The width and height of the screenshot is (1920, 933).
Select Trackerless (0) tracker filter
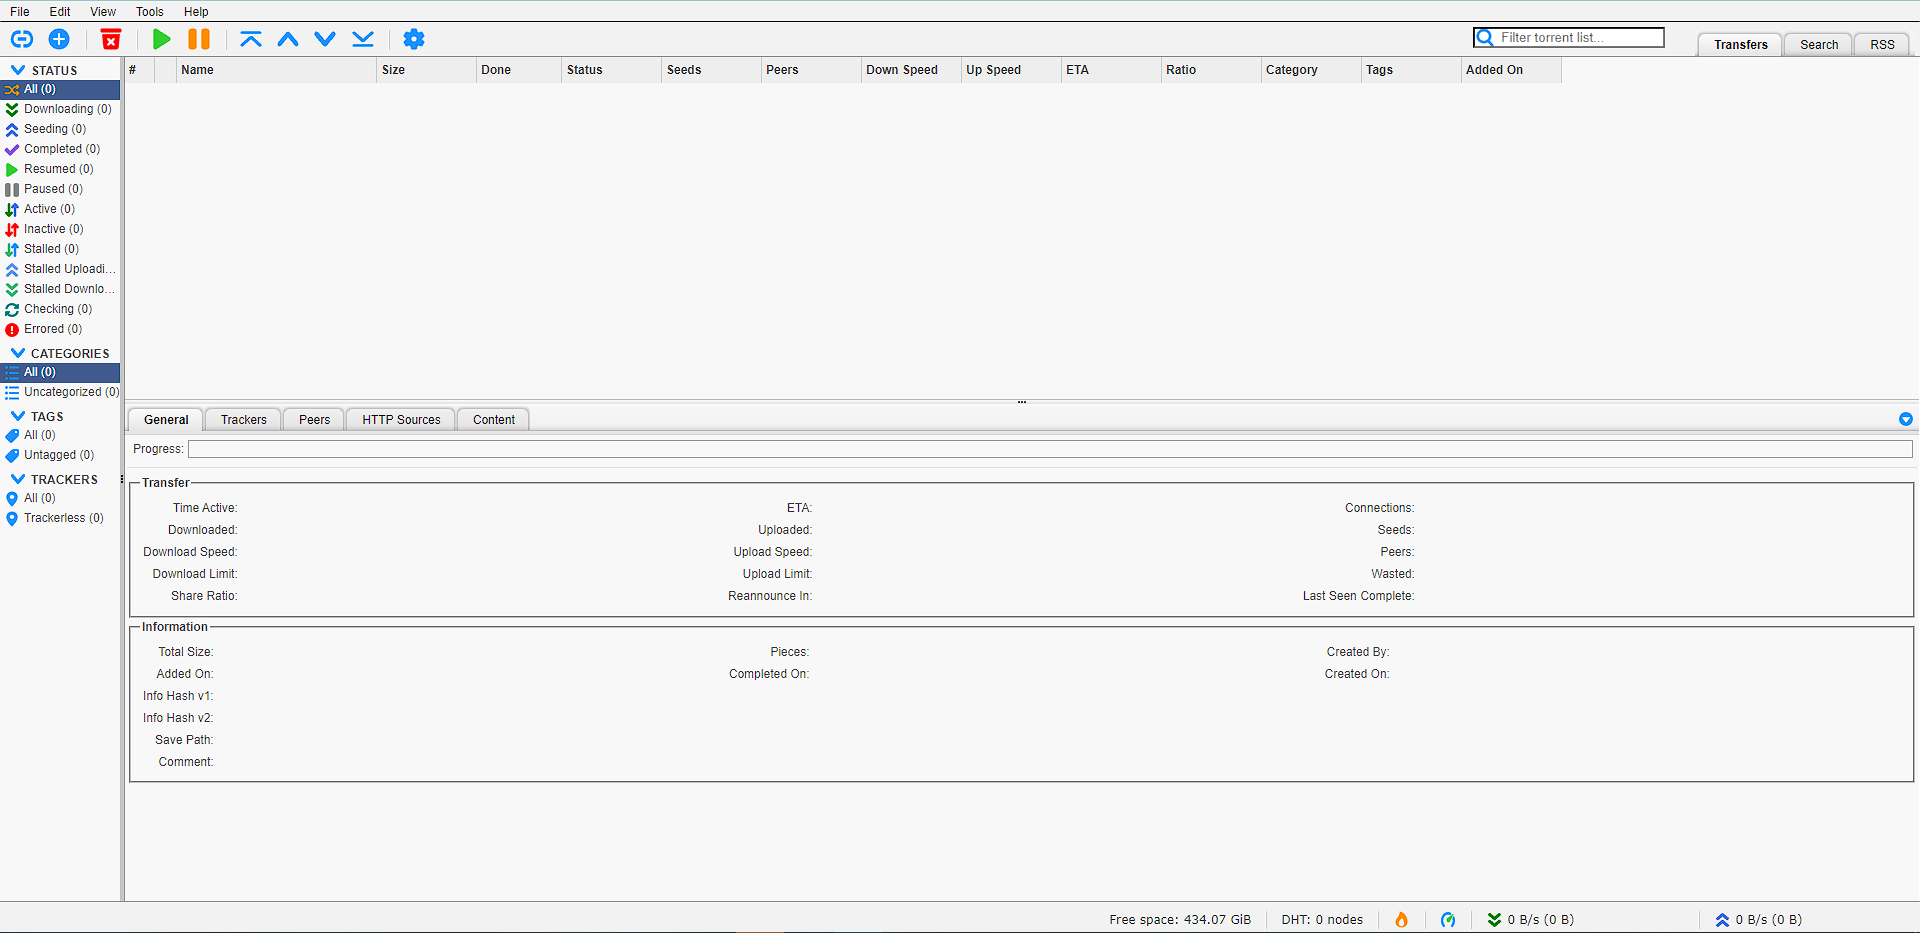60,518
